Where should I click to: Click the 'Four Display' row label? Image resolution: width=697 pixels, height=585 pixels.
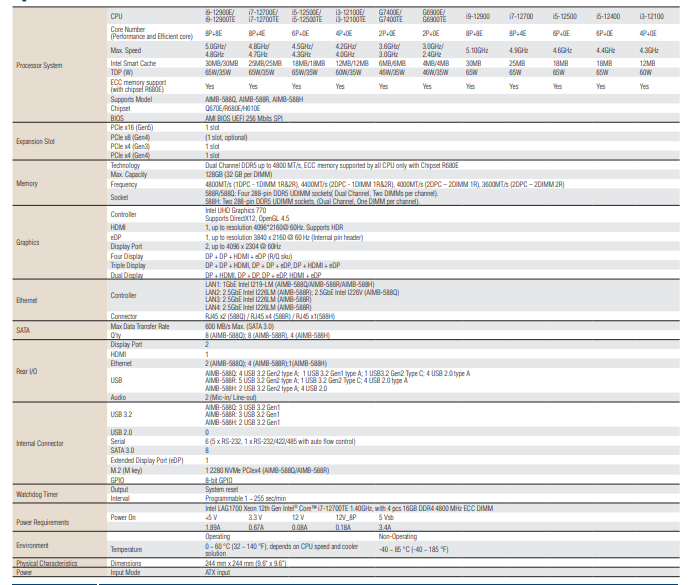click(x=127, y=256)
